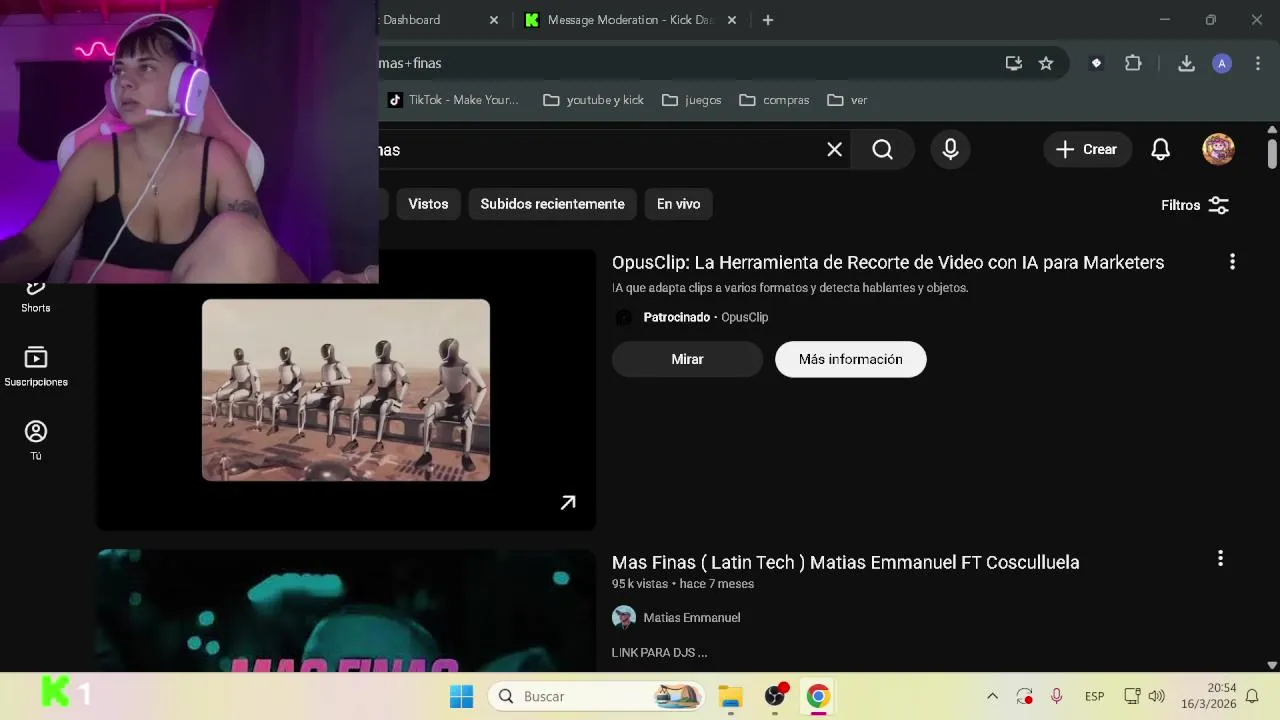Clear the YouTube search box with X
This screenshot has height=720, width=1280.
pyautogui.click(x=834, y=150)
